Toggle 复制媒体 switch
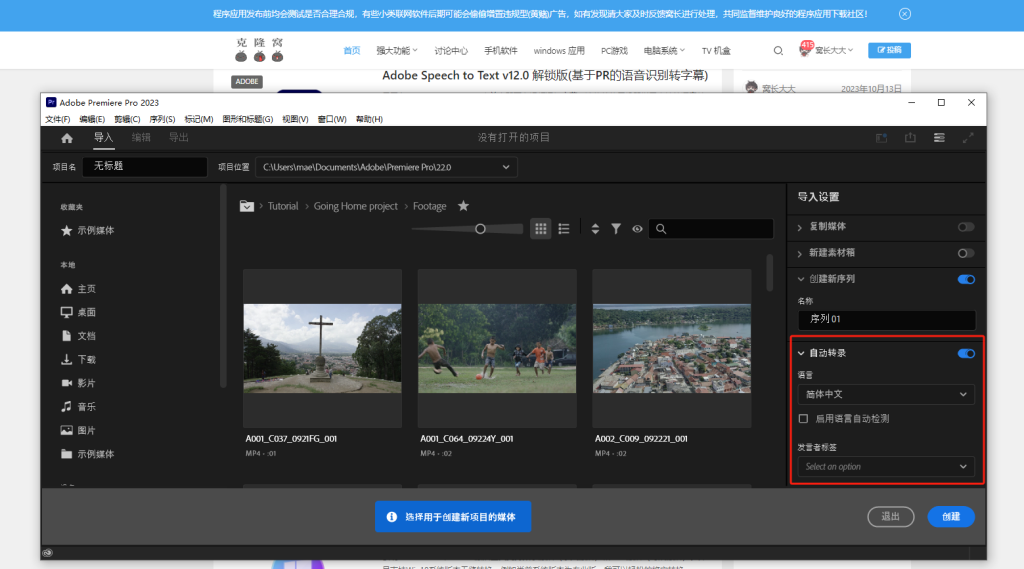 point(966,227)
